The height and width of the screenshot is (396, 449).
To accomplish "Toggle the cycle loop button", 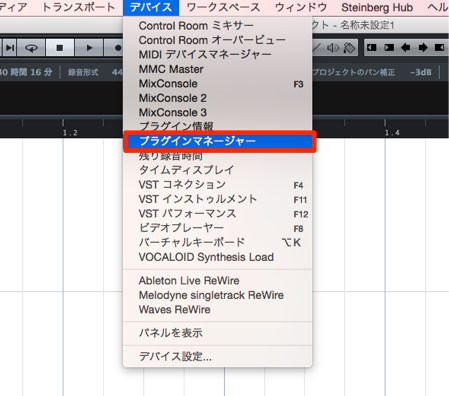I will pos(31,48).
